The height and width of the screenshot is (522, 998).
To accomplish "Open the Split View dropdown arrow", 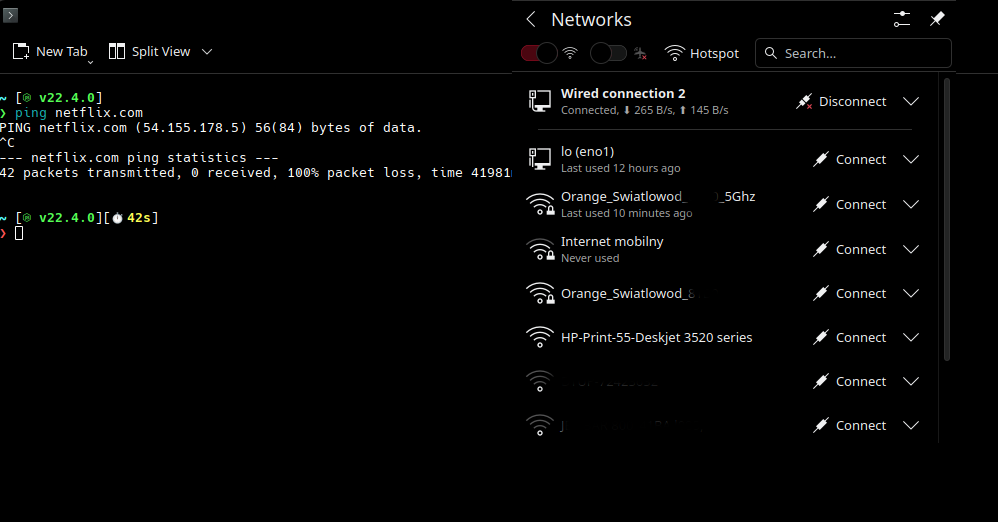I will point(207,51).
